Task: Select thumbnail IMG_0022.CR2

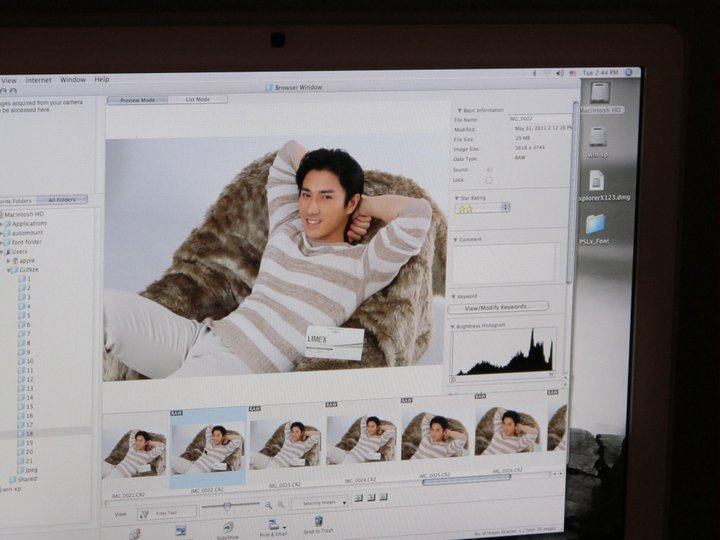Action: pyautogui.click(x=208, y=448)
